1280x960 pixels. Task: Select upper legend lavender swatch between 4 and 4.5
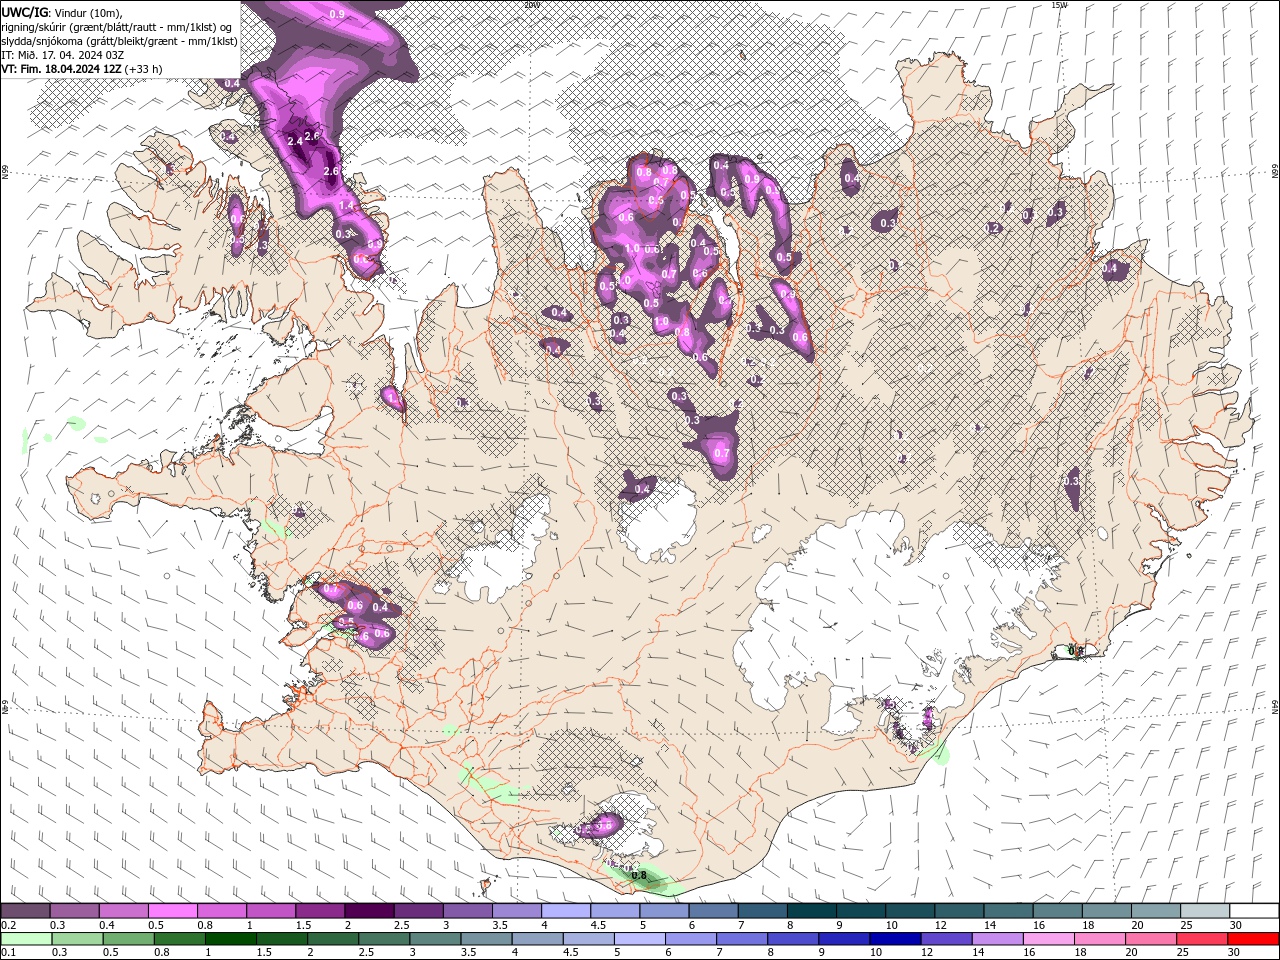tap(565, 911)
